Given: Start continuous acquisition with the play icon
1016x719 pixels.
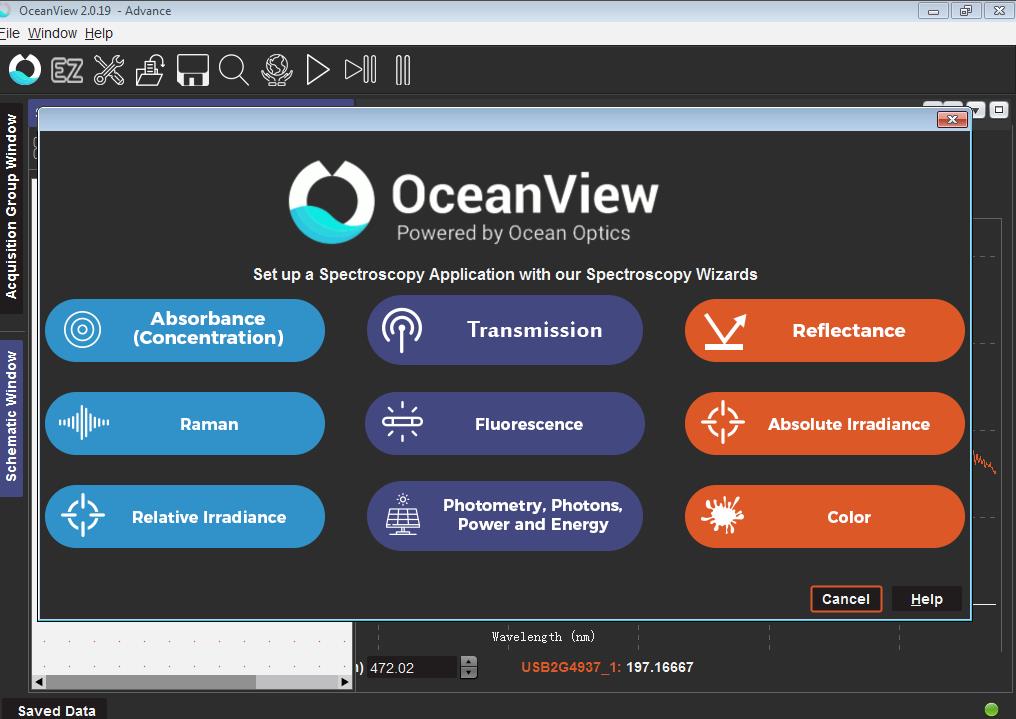Looking at the screenshot, I should [317, 70].
